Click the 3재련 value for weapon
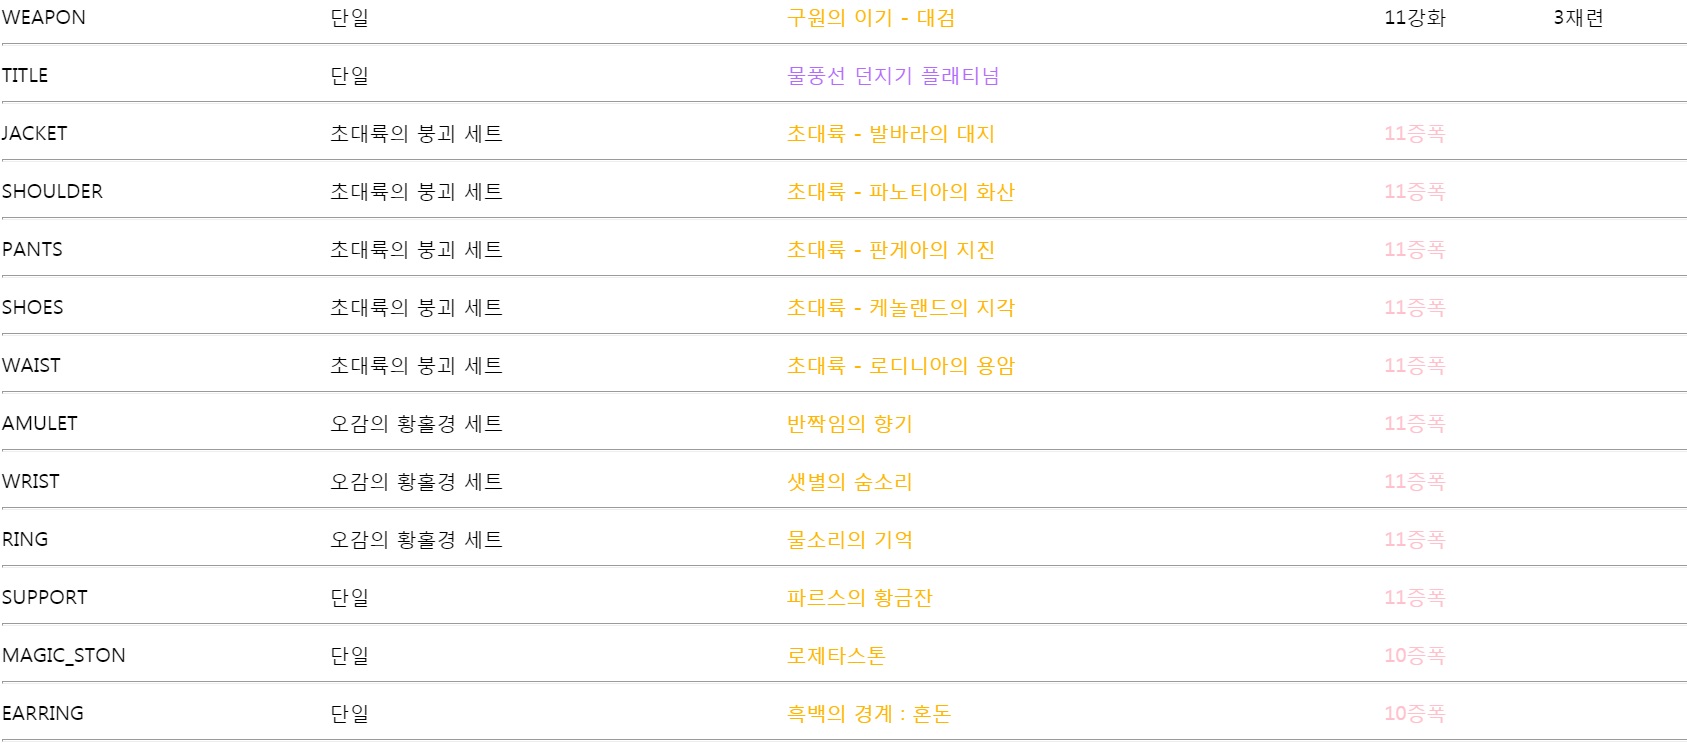This screenshot has width=1687, height=743. [1578, 18]
